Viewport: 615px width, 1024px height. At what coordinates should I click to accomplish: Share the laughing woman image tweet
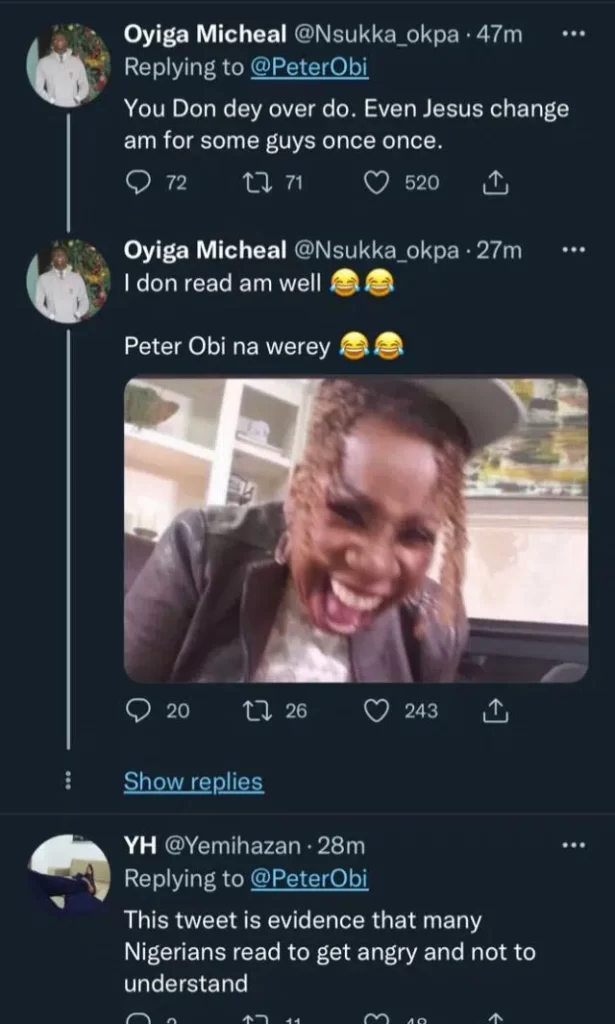click(x=496, y=711)
